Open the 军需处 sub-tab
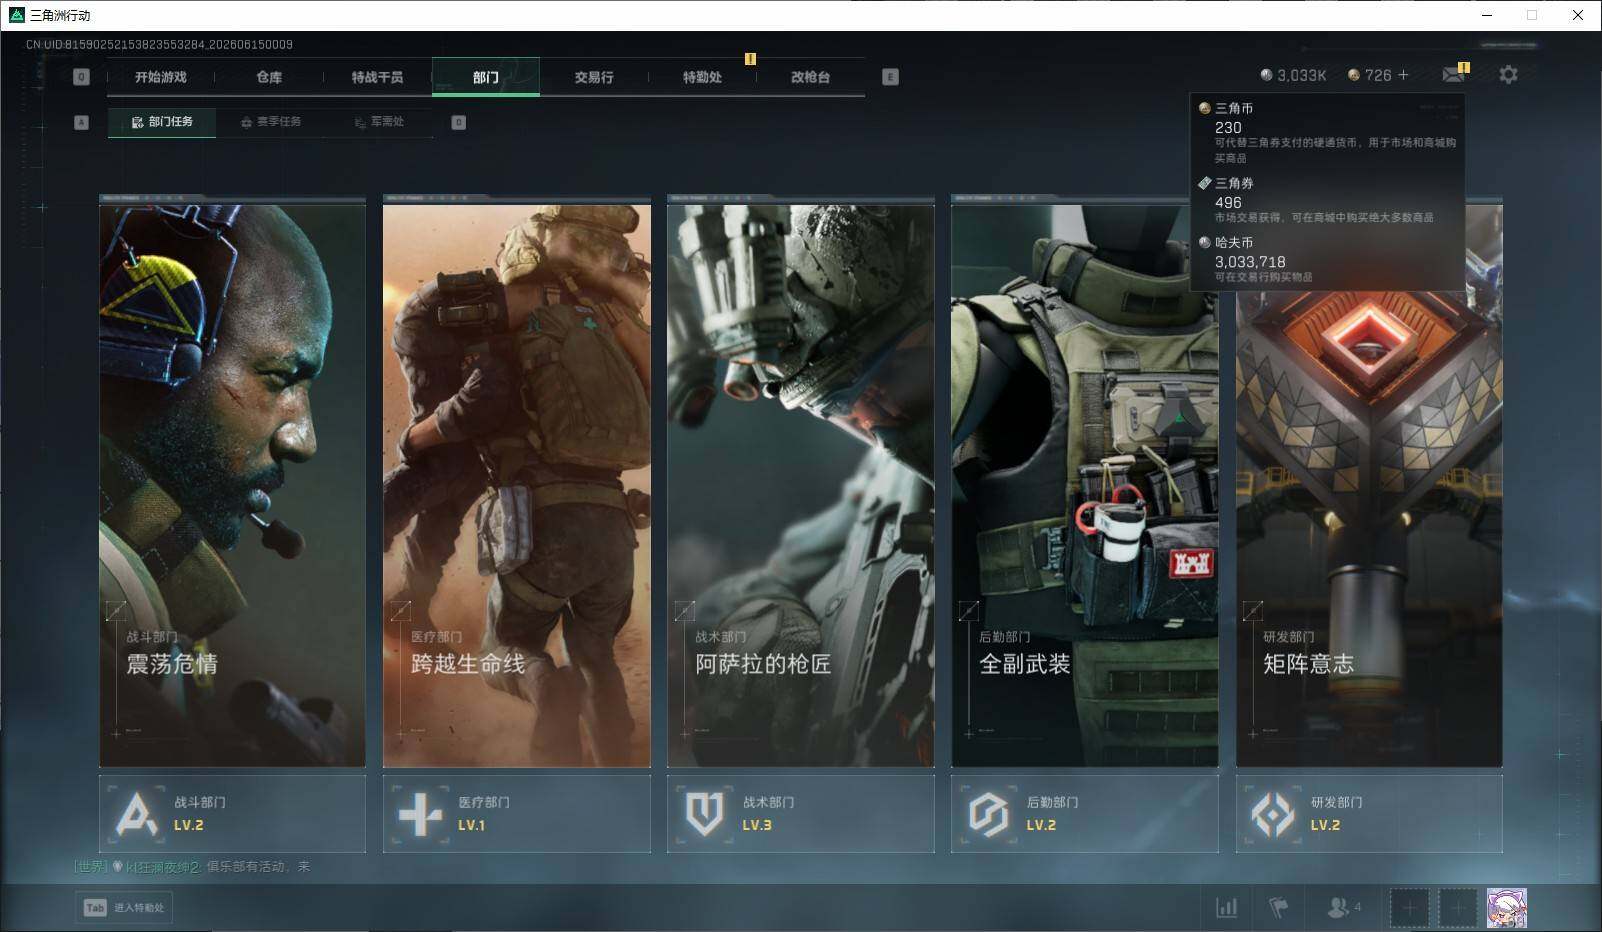Image resolution: width=1602 pixels, height=932 pixels. (x=379, y=122)
